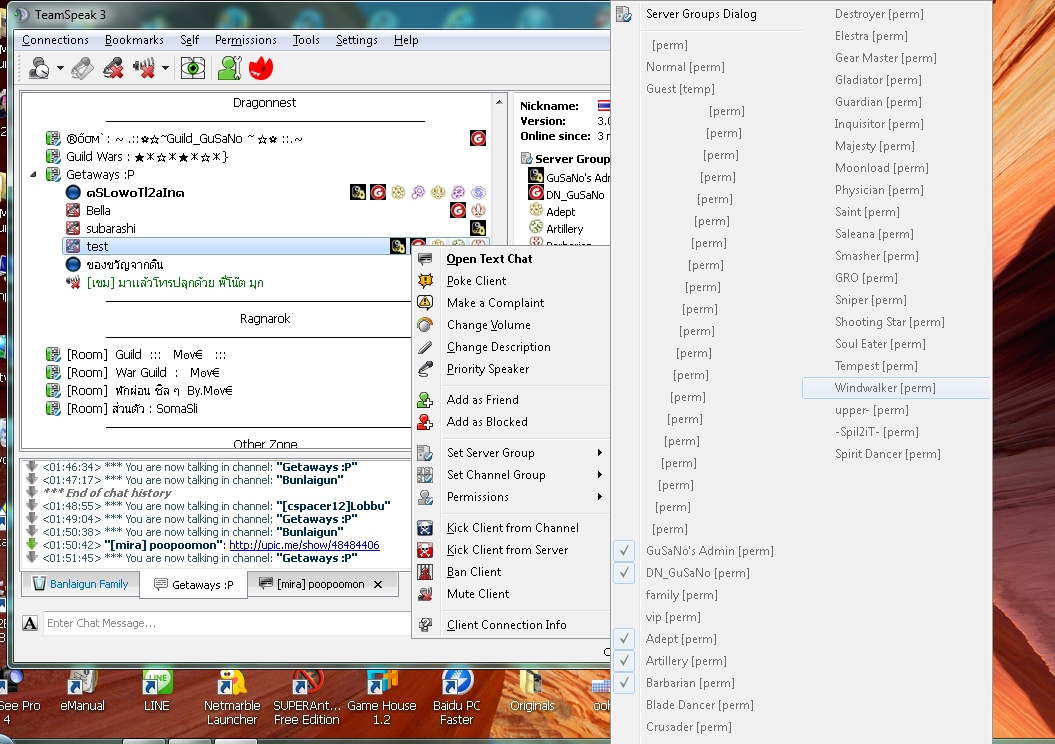The image size is (1055, 744).
Task: Open the Tools menu
Action: coord(306,40)
